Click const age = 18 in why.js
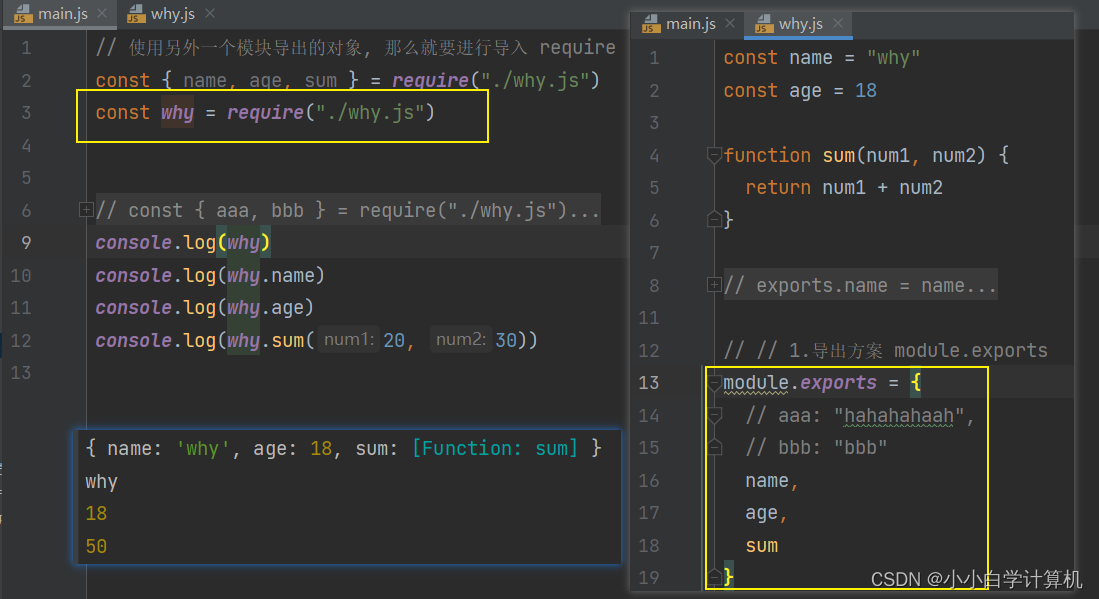Screen dimensions: 1099x599 point(800,90)
